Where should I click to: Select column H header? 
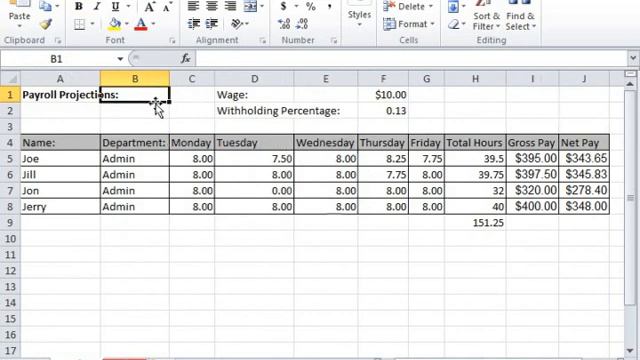[x=475, y=78]
